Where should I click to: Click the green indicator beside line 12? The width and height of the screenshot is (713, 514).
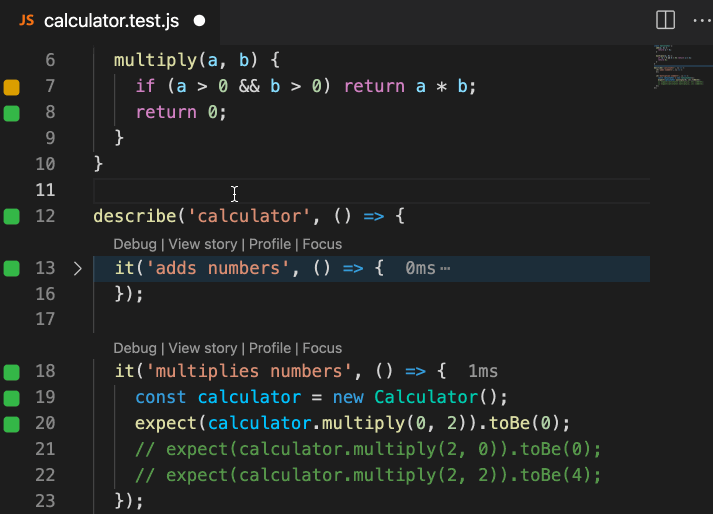12,216
